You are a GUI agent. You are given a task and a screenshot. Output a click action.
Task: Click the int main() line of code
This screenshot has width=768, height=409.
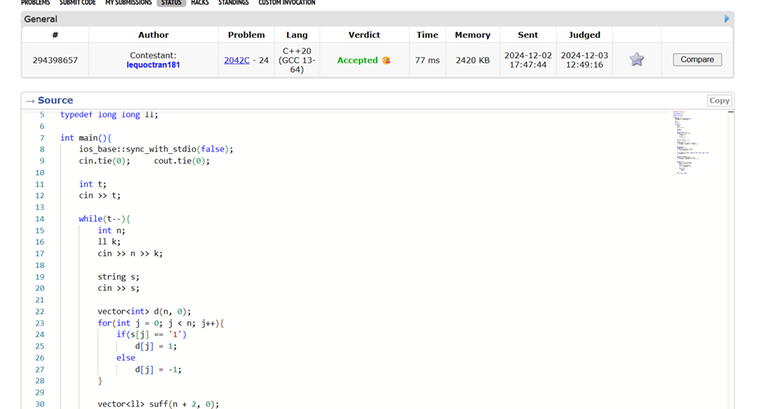(x=86, y=137)
